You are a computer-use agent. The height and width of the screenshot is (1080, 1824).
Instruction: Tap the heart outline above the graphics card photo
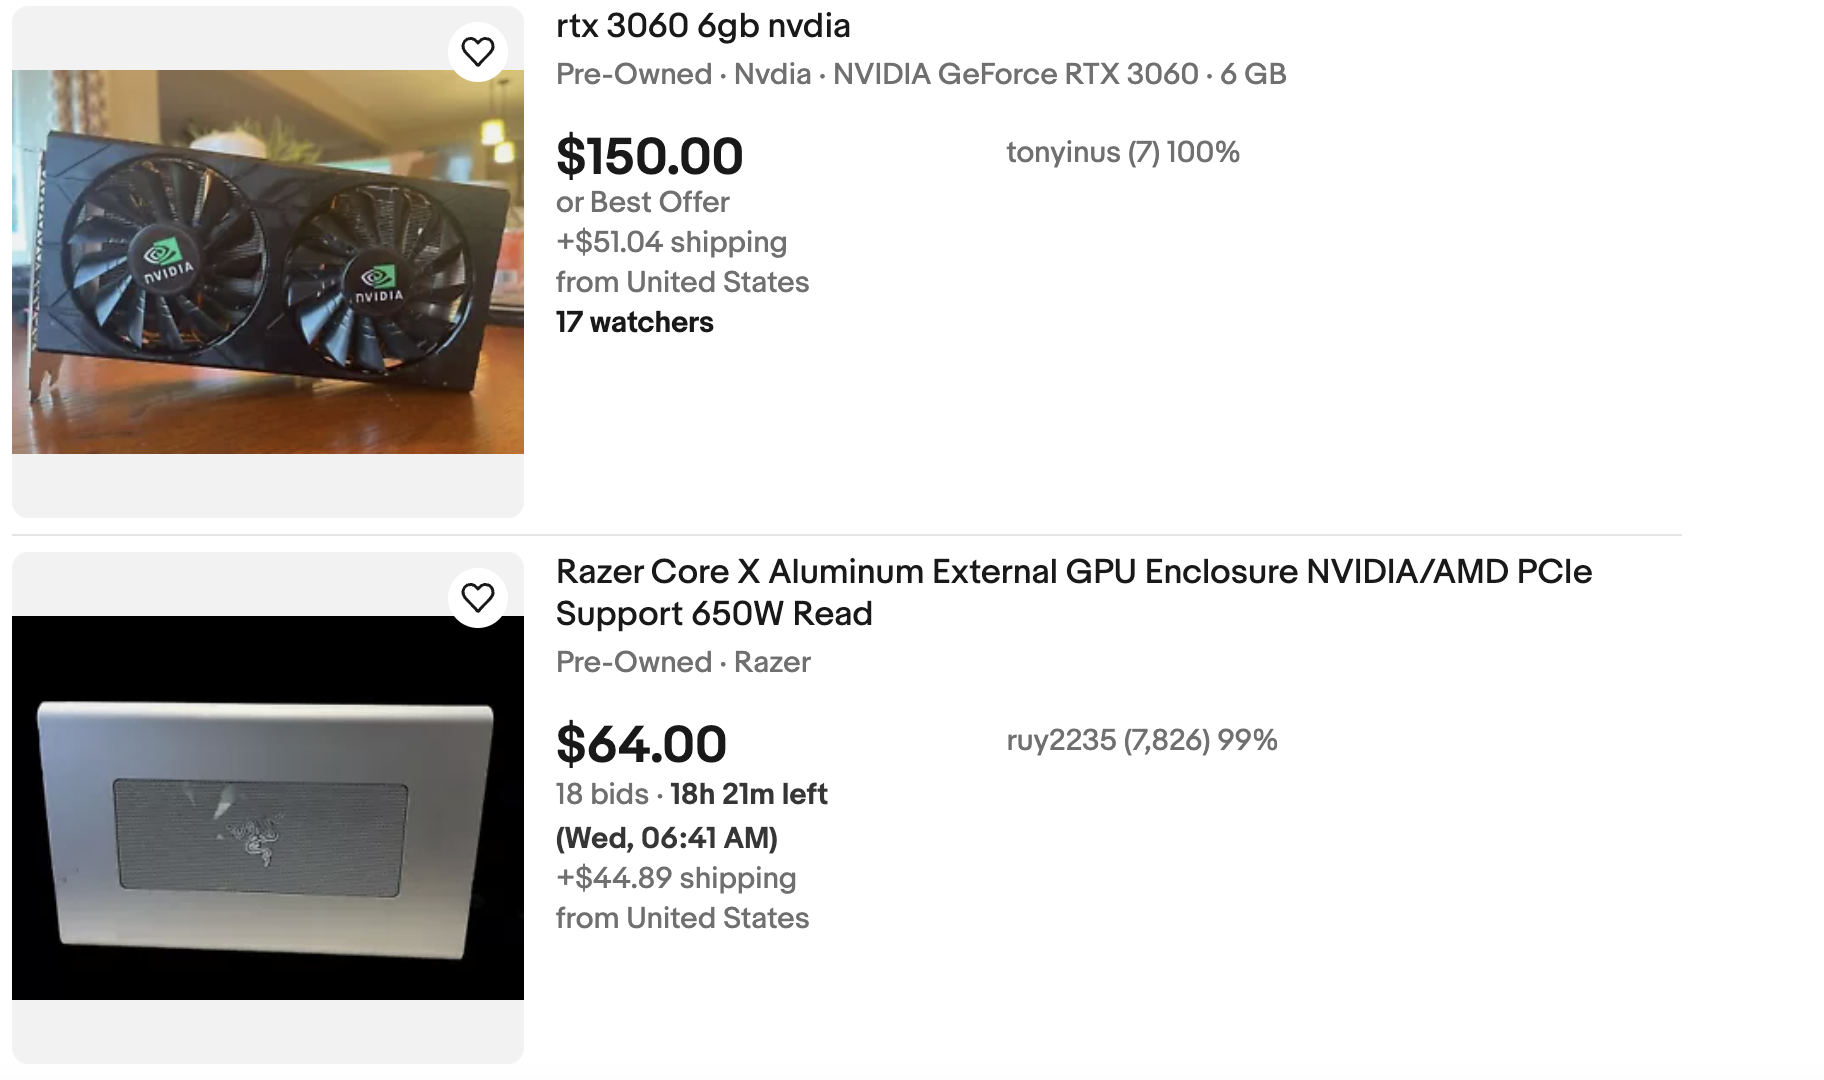click(x=478, y=51)
